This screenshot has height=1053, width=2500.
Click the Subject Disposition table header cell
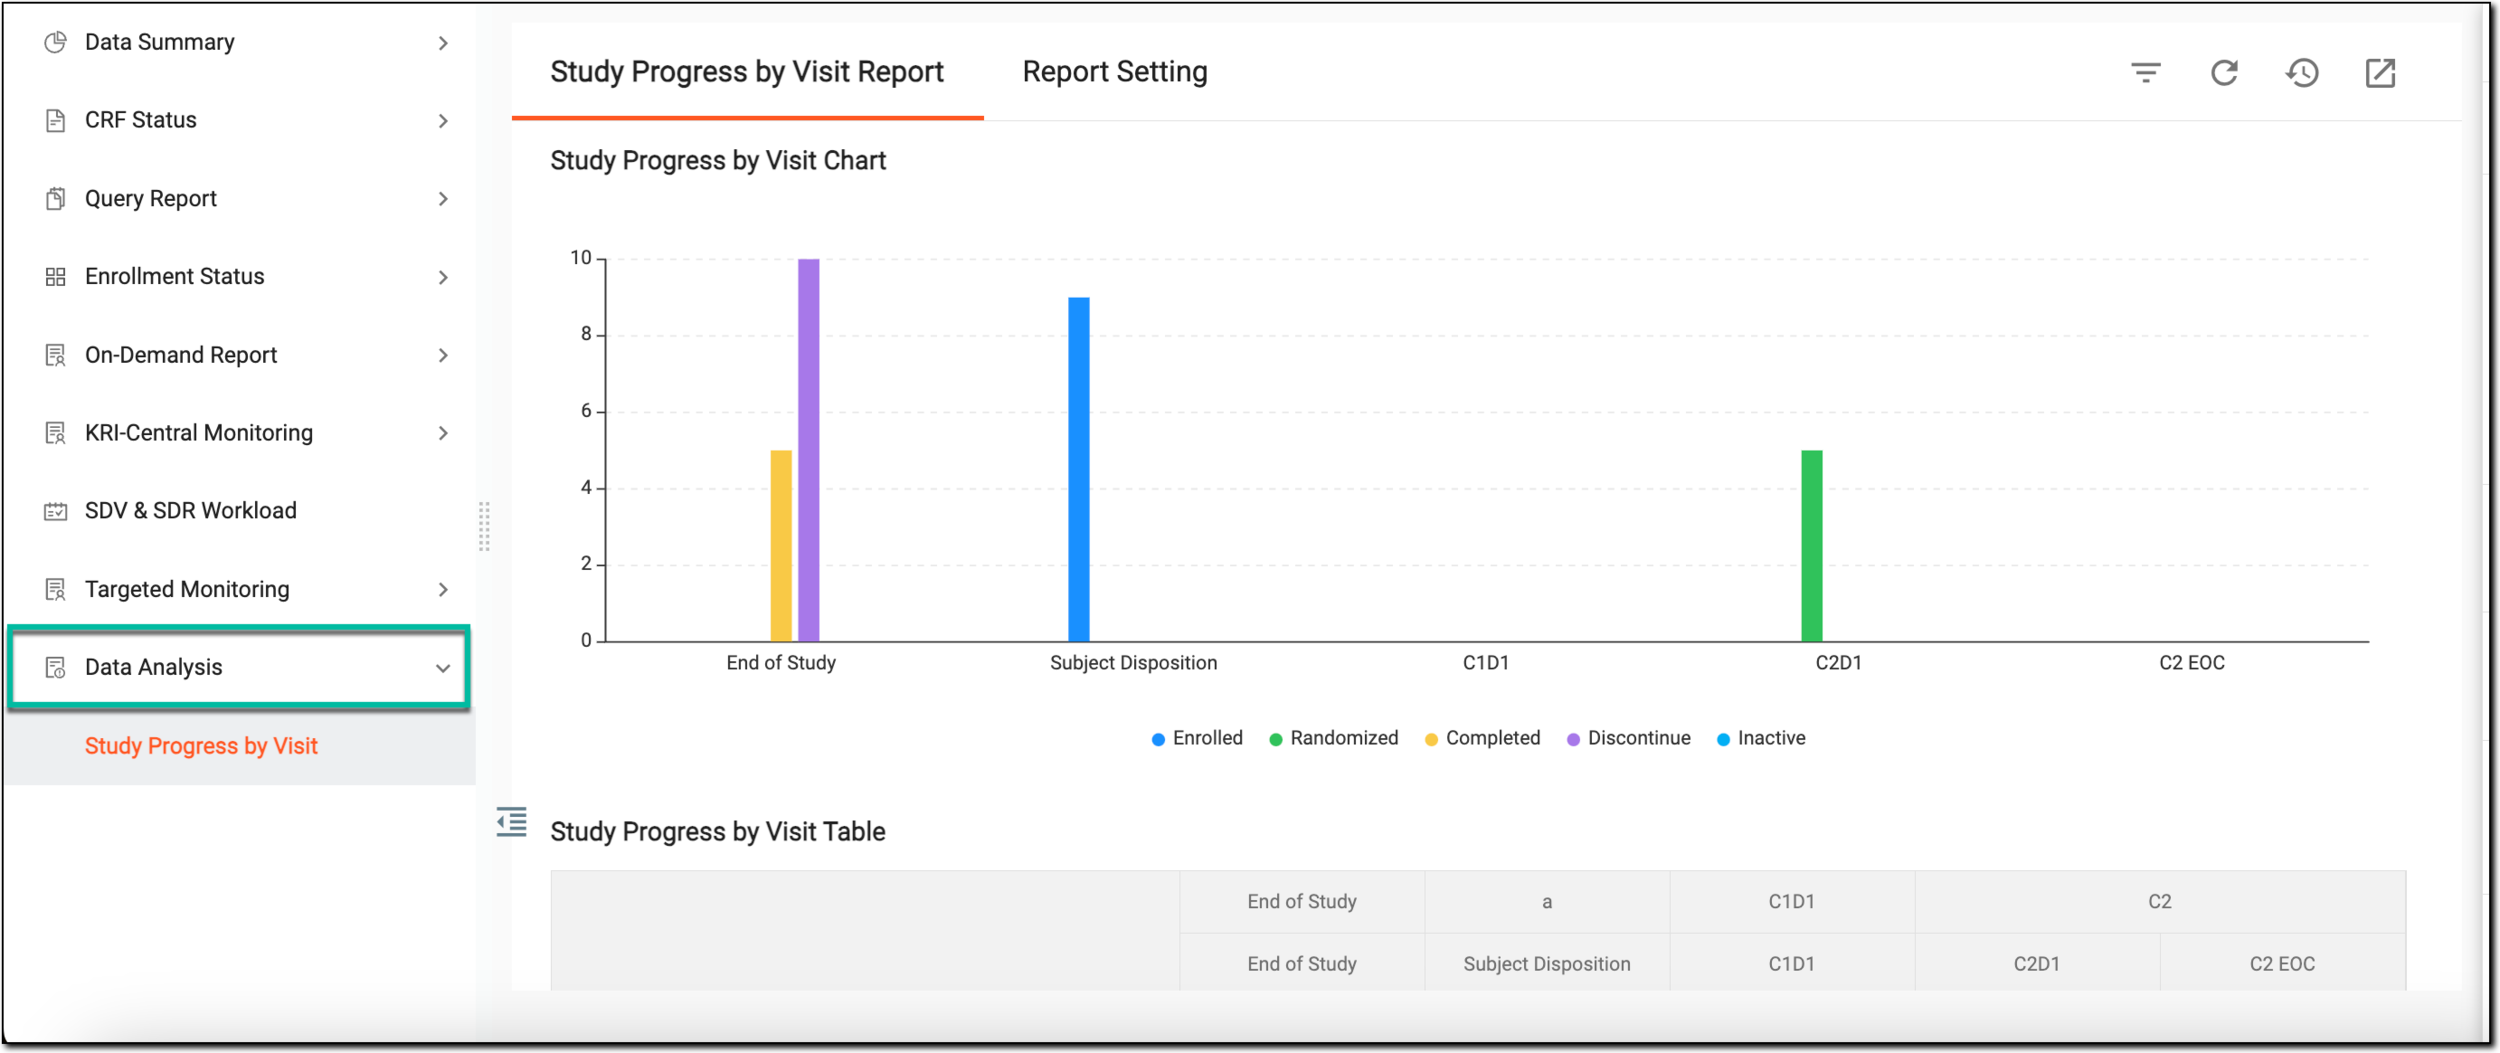tap(1547, 964)
